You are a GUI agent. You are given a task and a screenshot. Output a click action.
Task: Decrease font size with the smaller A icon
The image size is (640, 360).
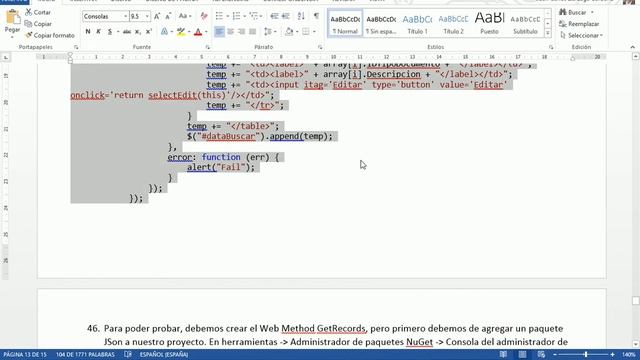click(x=168, y=16)
